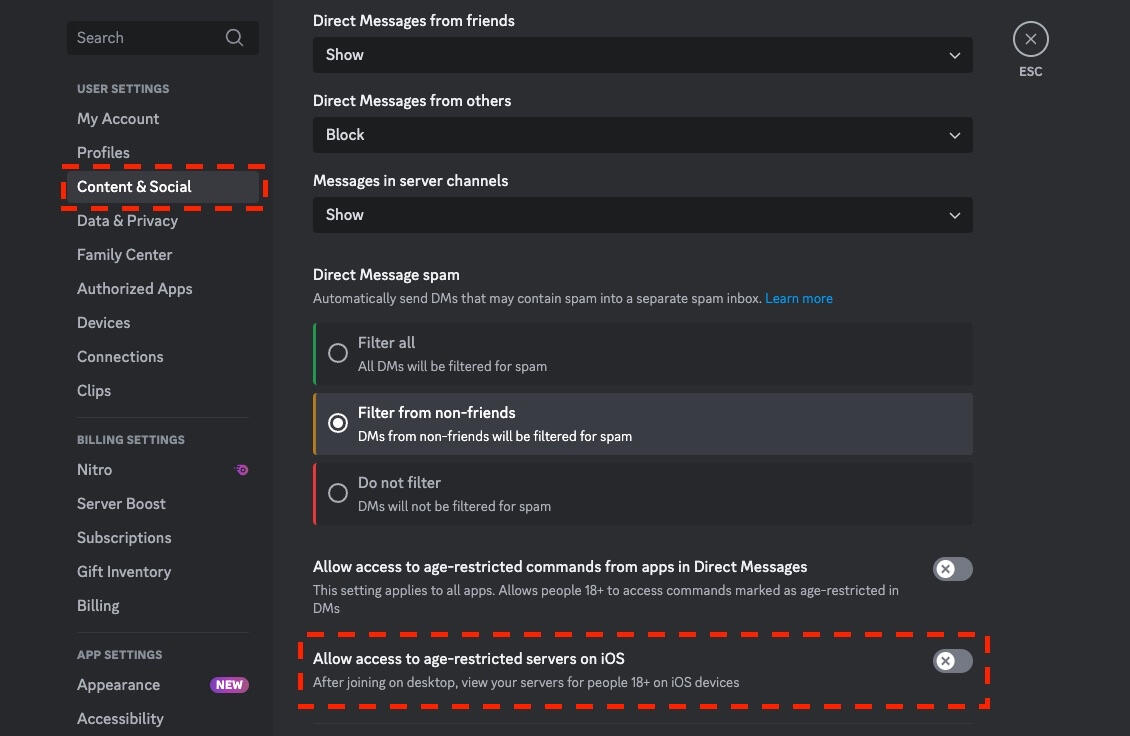
Task: Expand the Direct Messages from others dropdown
Action: [x=643, y=135]
